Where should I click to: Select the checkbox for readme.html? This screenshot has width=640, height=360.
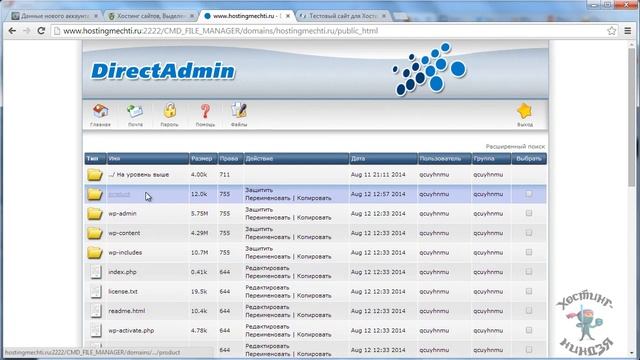pos(529,311)
